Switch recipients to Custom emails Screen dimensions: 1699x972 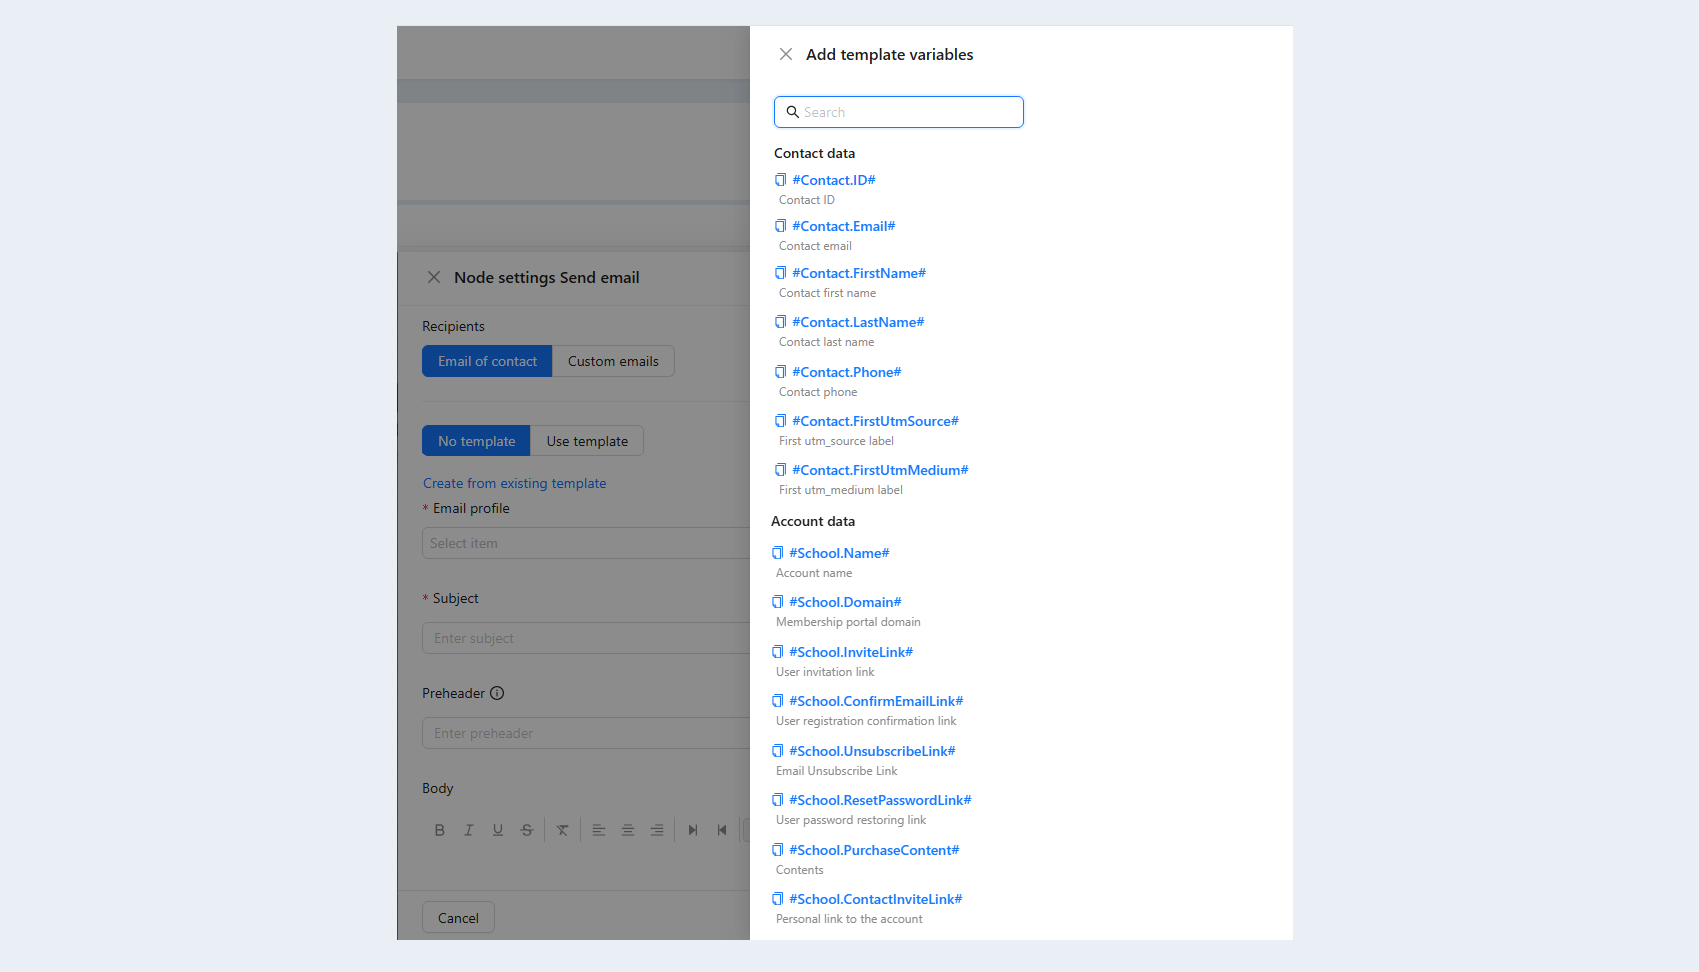pos(613,361)
